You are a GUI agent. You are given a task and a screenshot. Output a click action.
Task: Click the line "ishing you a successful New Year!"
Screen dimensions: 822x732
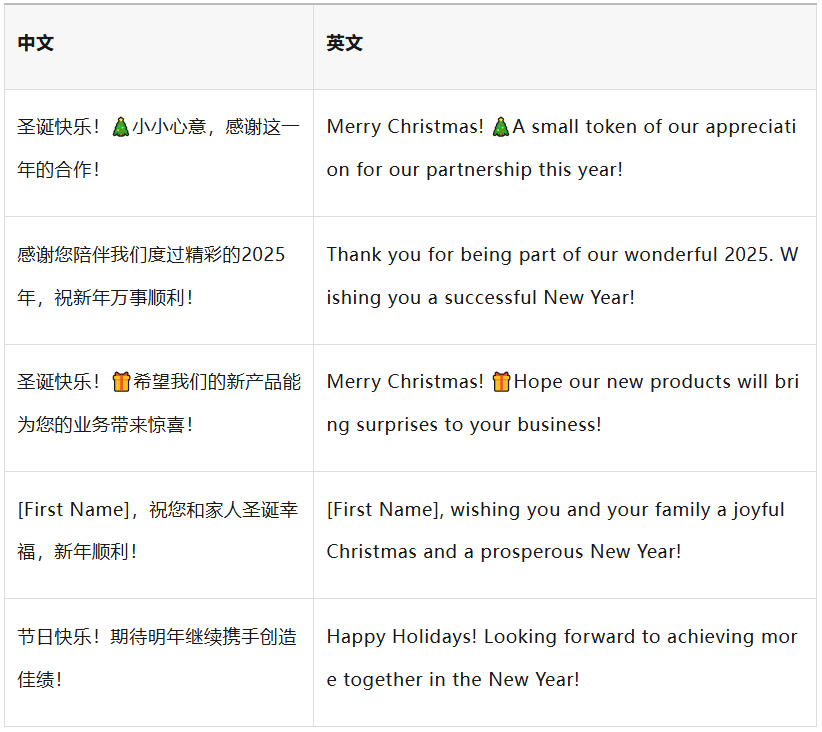(x=480, y=298)
